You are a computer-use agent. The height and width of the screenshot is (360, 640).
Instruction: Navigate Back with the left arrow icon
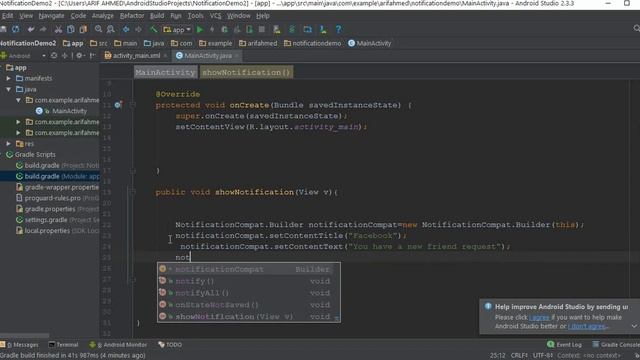coord(126,29)
